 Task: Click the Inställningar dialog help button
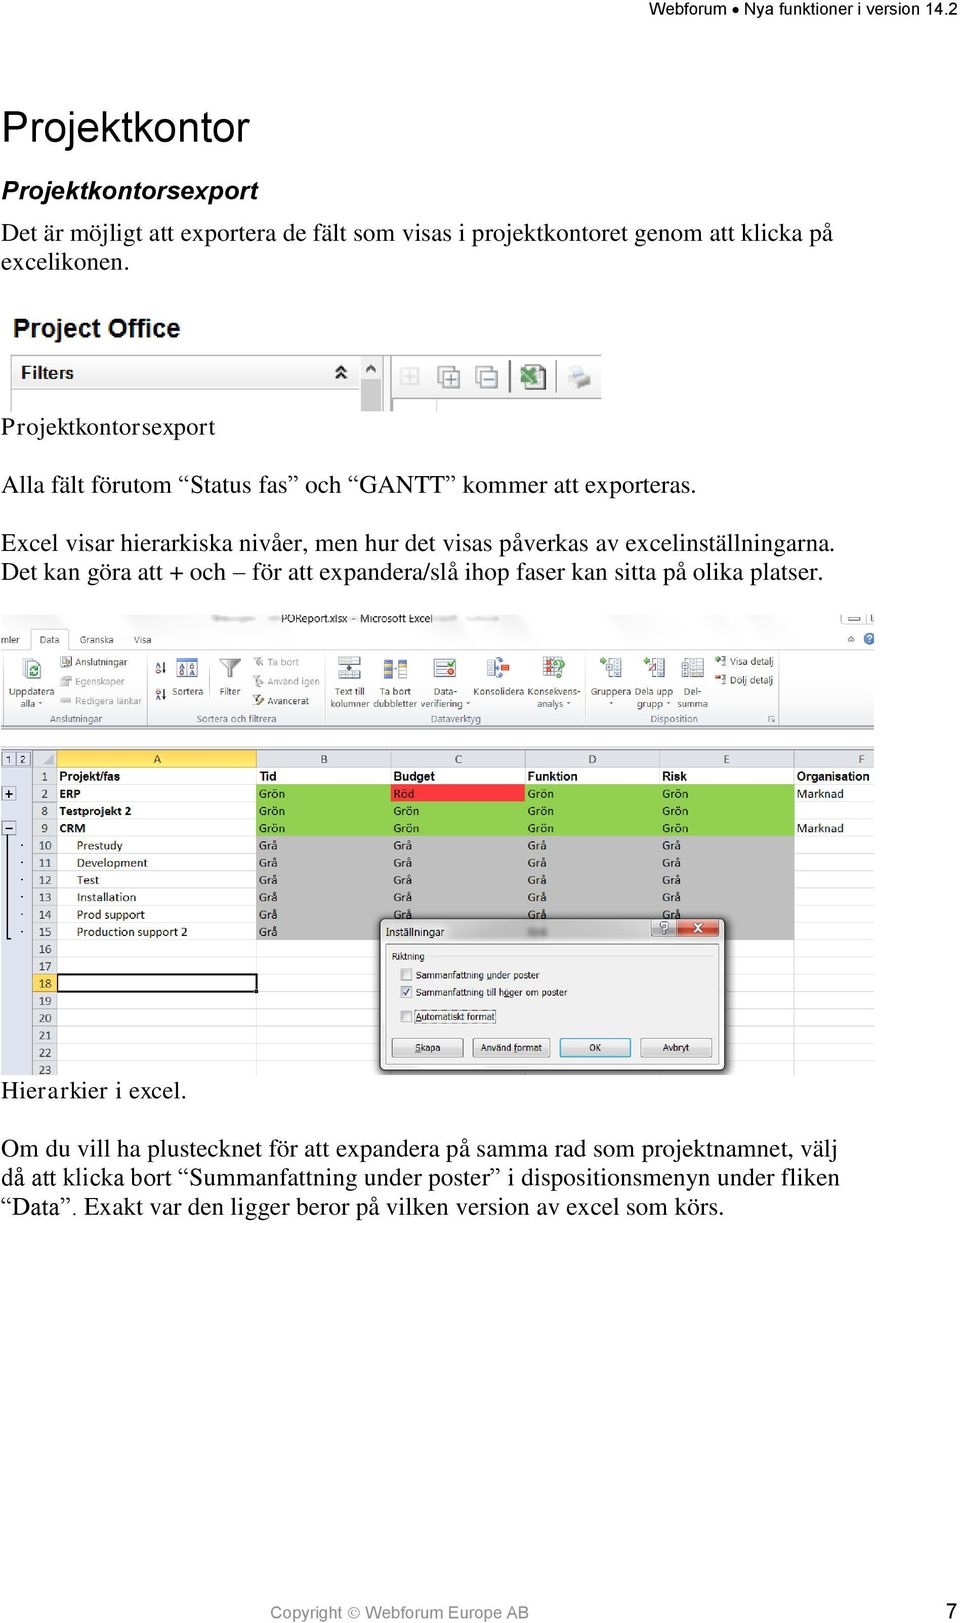pos(663,929)
